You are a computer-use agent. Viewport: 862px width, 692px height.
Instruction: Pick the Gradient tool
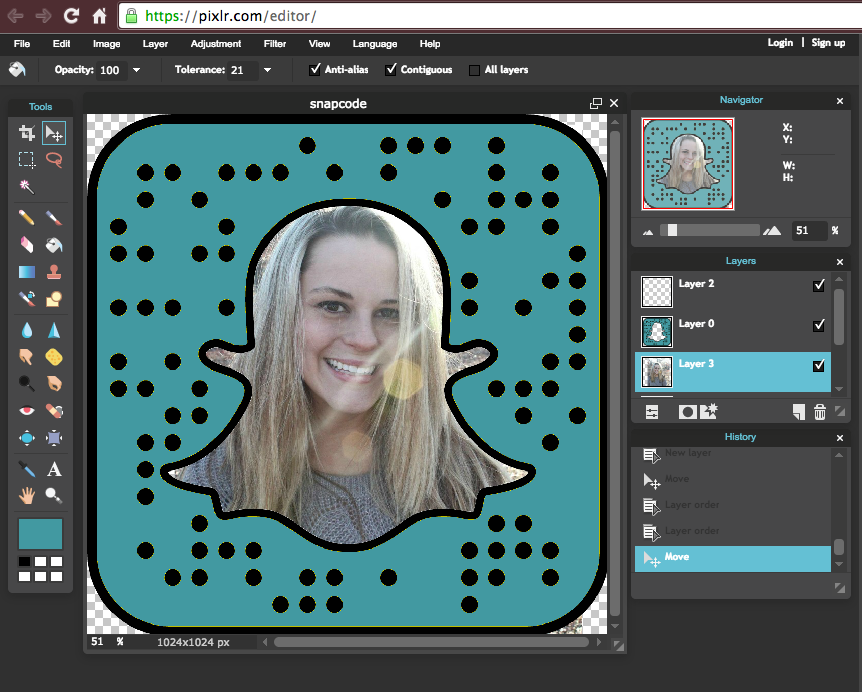(26, 272)
